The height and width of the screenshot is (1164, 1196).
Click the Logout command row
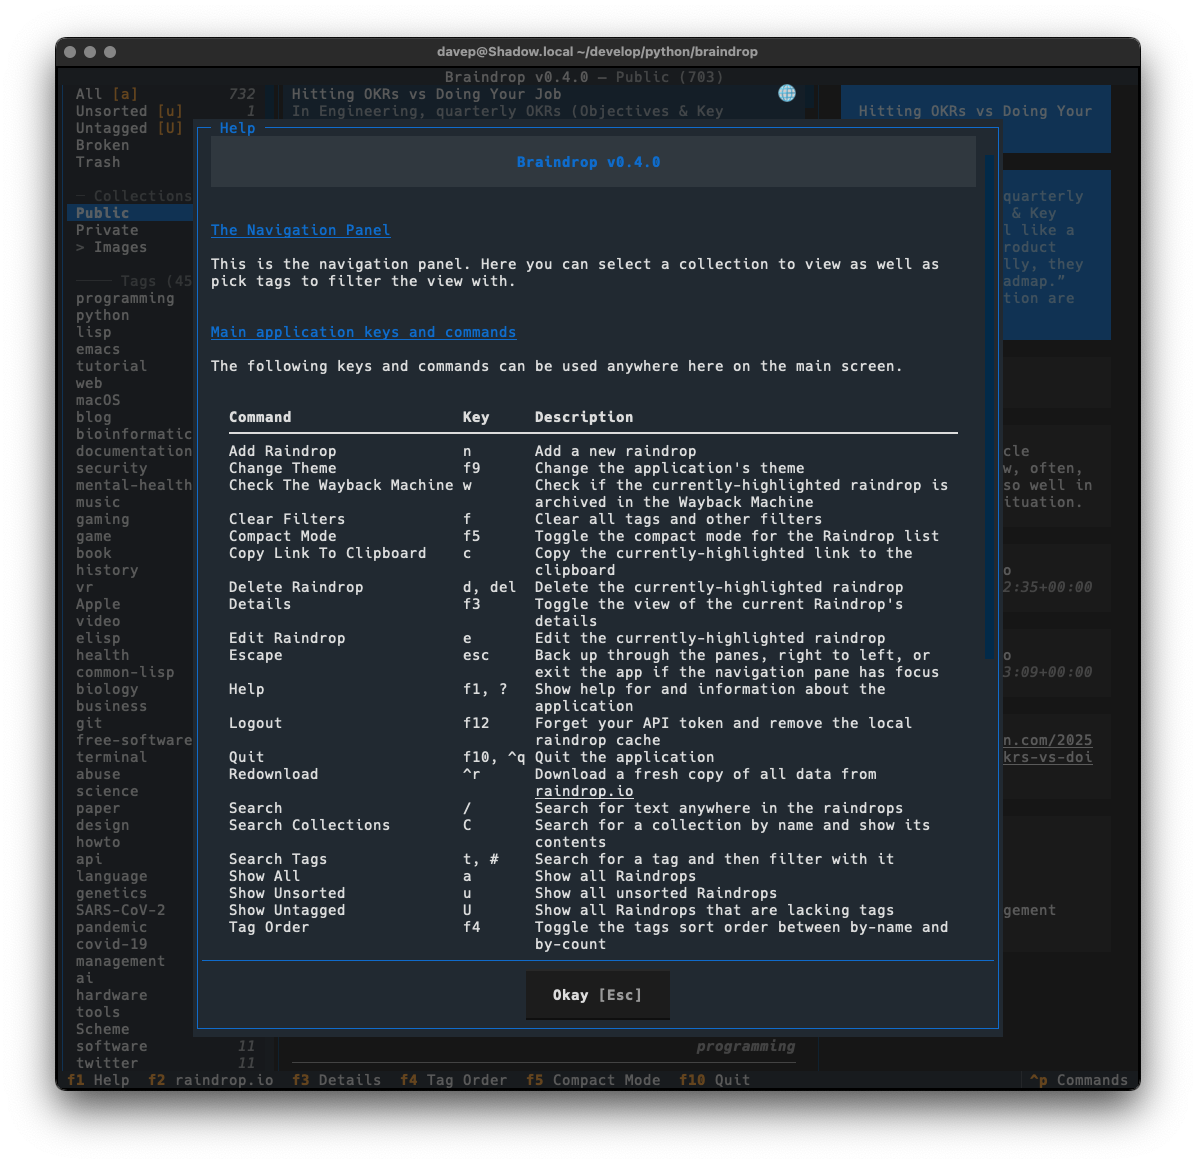pyautogui.click(x=593, y=732)
